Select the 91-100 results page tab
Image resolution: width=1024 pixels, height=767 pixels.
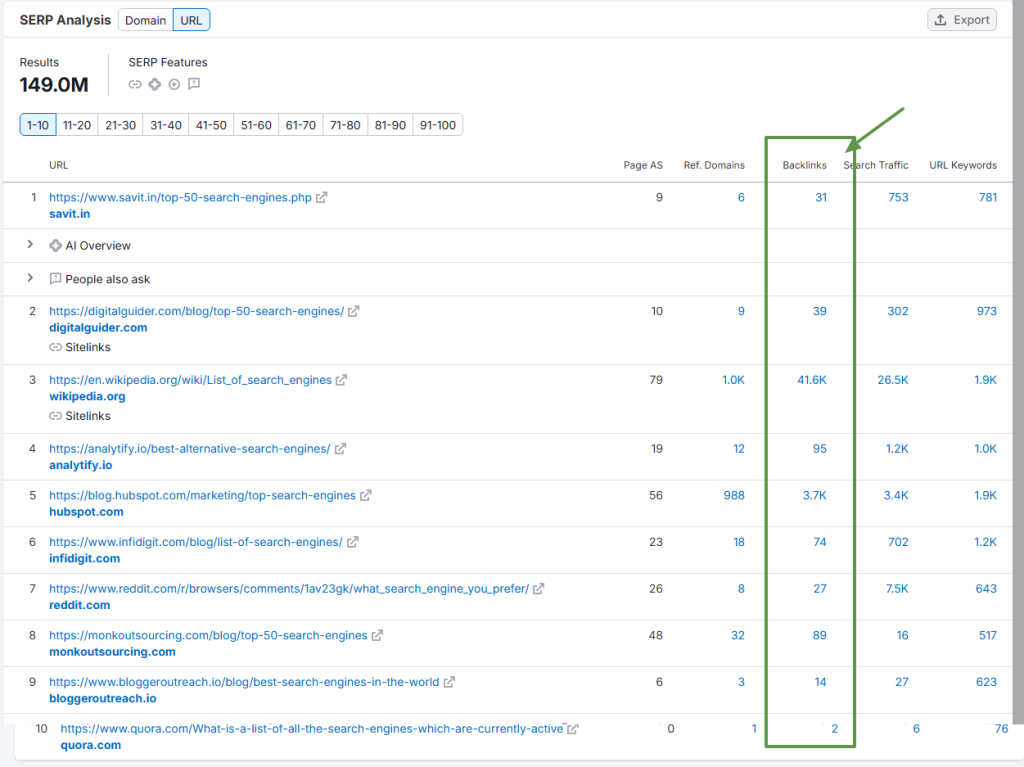[437, 125]
